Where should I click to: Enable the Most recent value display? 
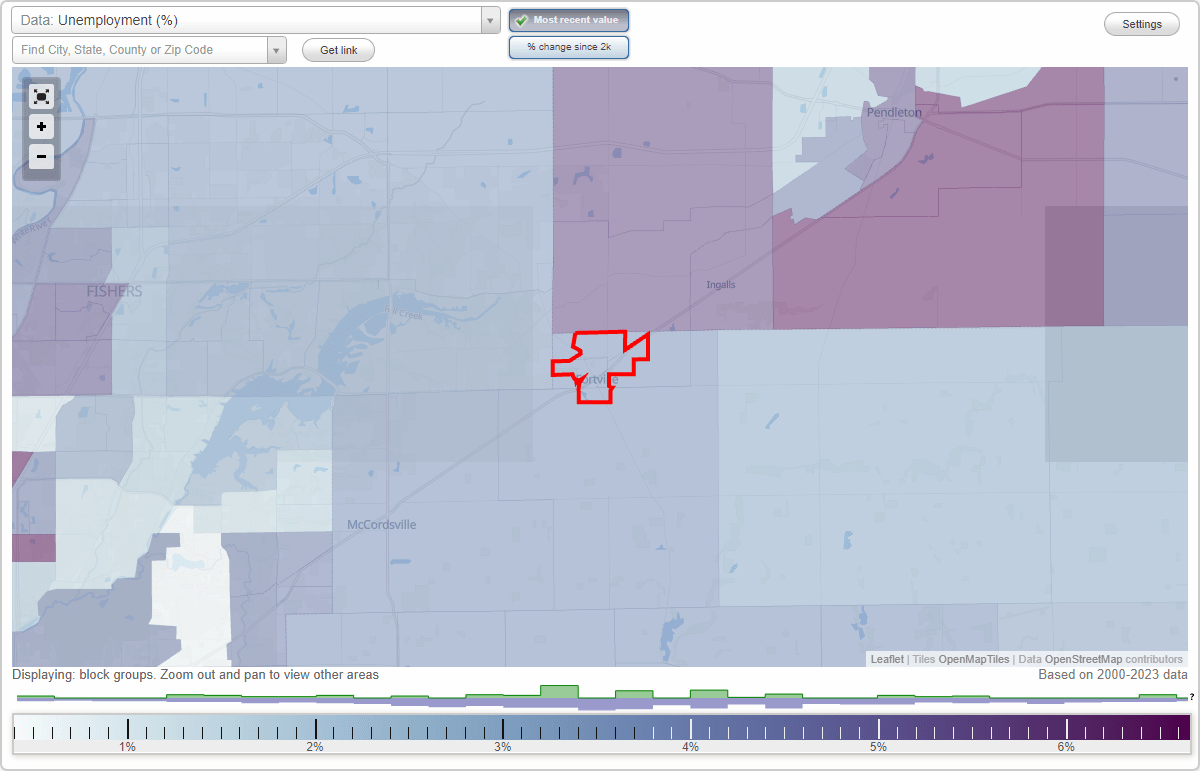569,20
